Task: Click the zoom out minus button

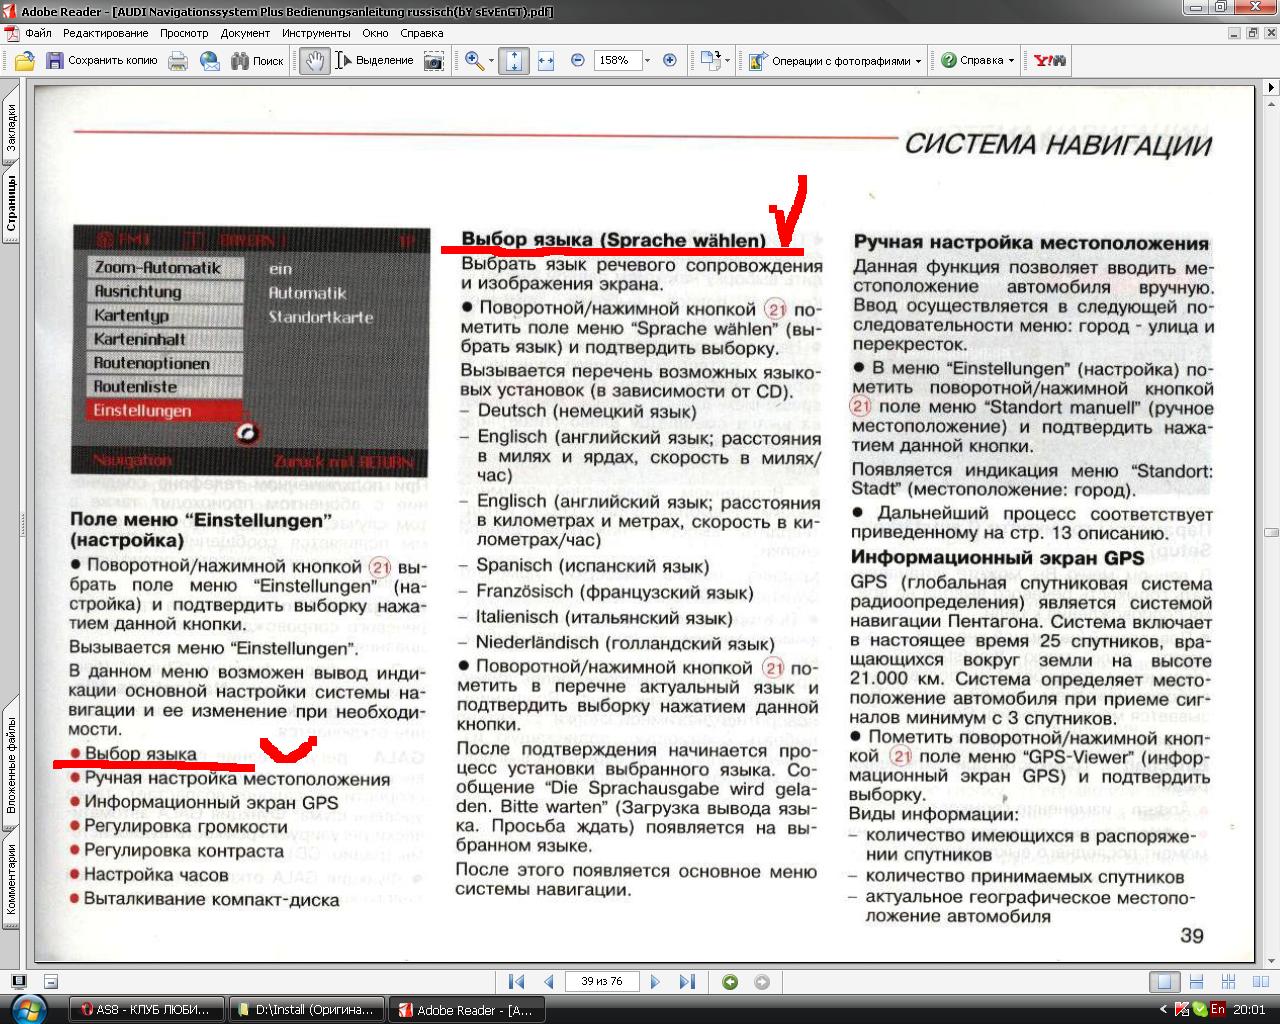Action: click(577, 61)
